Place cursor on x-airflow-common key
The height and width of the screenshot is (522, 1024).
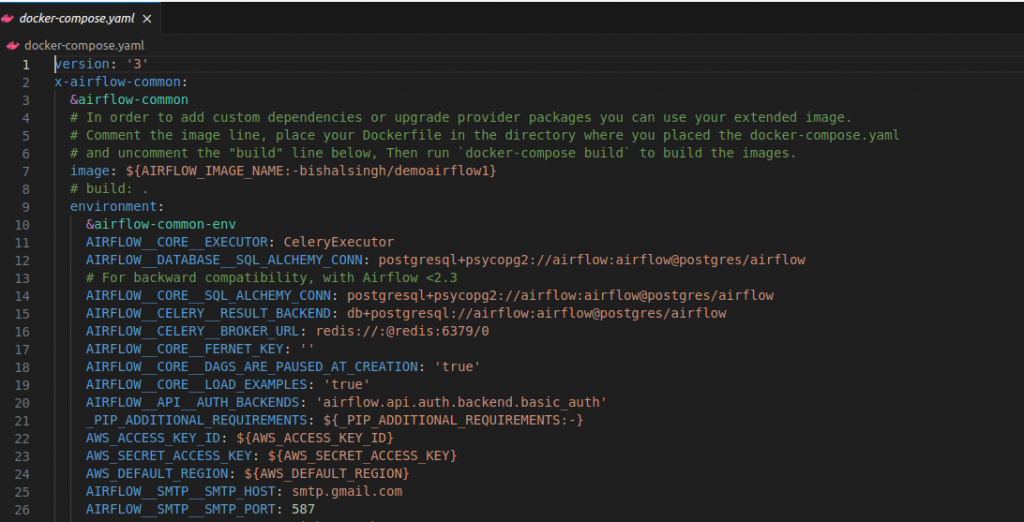coord(118,82)
